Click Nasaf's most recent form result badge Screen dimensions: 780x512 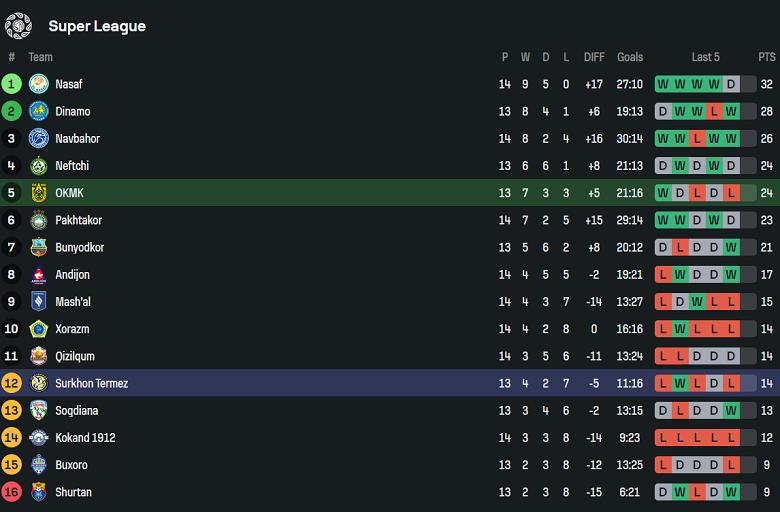731,84
